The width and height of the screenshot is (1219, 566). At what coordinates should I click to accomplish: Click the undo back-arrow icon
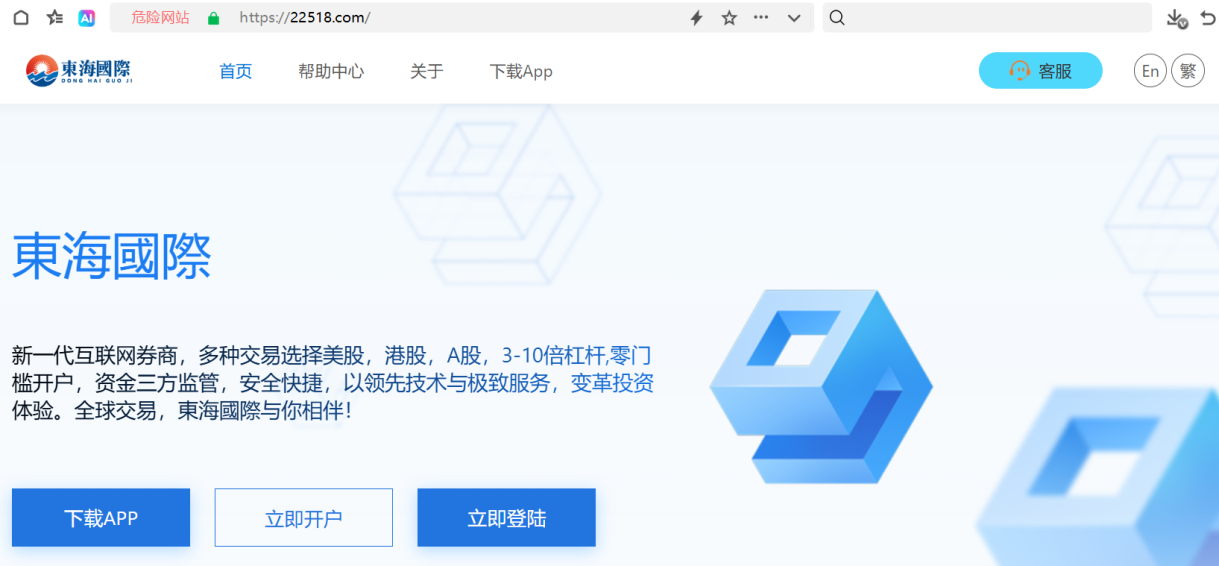coord(1208,18)
